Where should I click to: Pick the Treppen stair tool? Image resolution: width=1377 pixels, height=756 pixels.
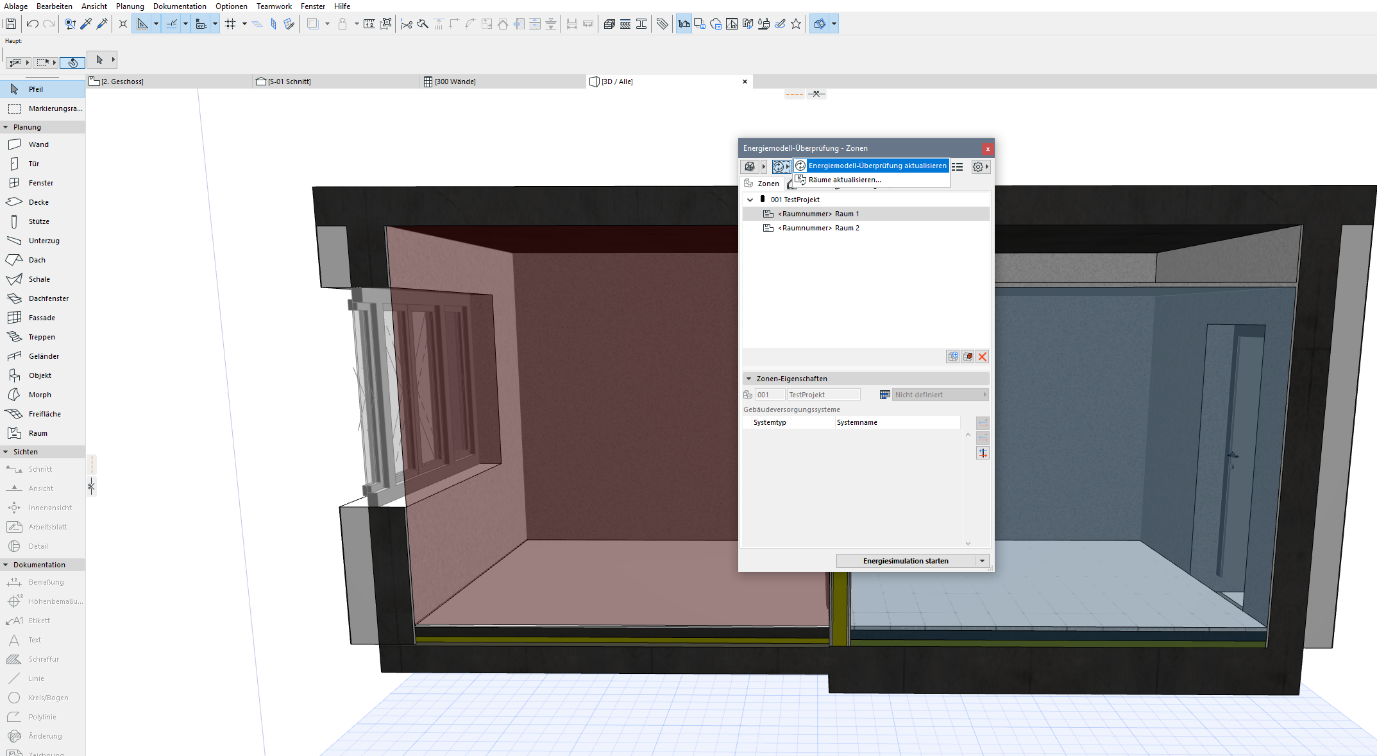[41, 337]
